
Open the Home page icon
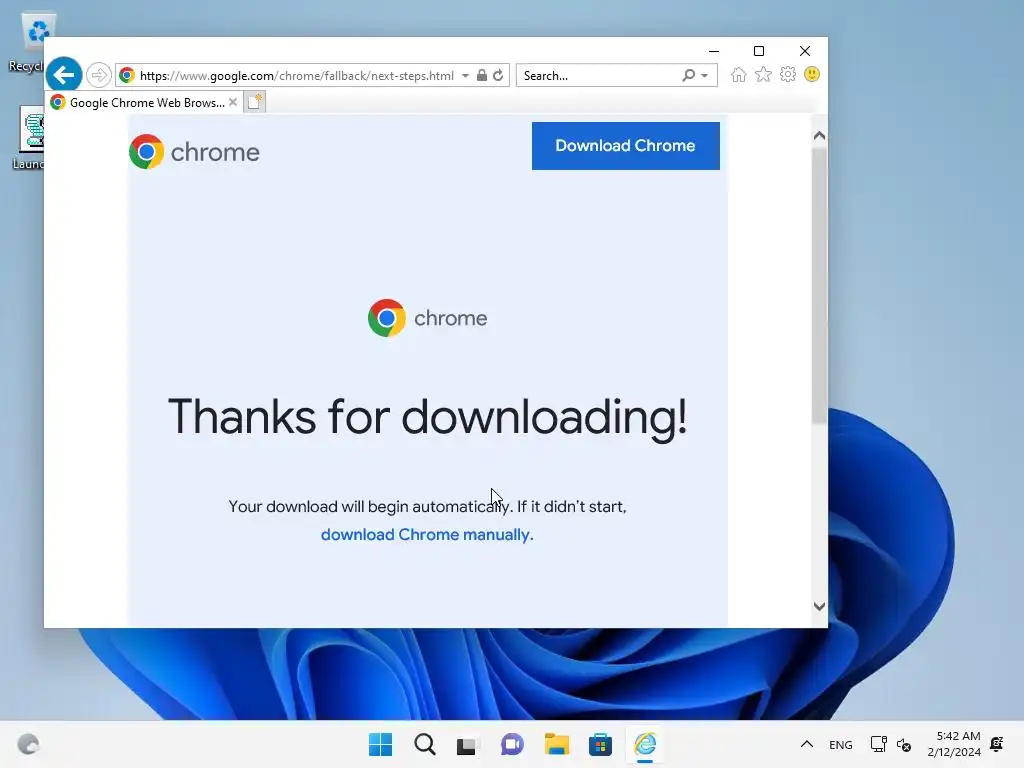click(739, 74)
